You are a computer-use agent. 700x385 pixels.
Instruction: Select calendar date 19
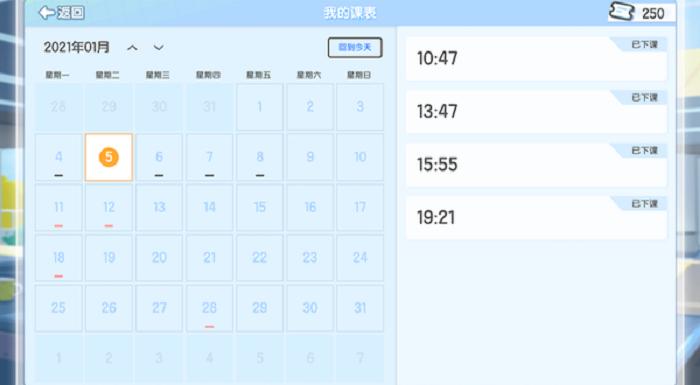point(109,258)
